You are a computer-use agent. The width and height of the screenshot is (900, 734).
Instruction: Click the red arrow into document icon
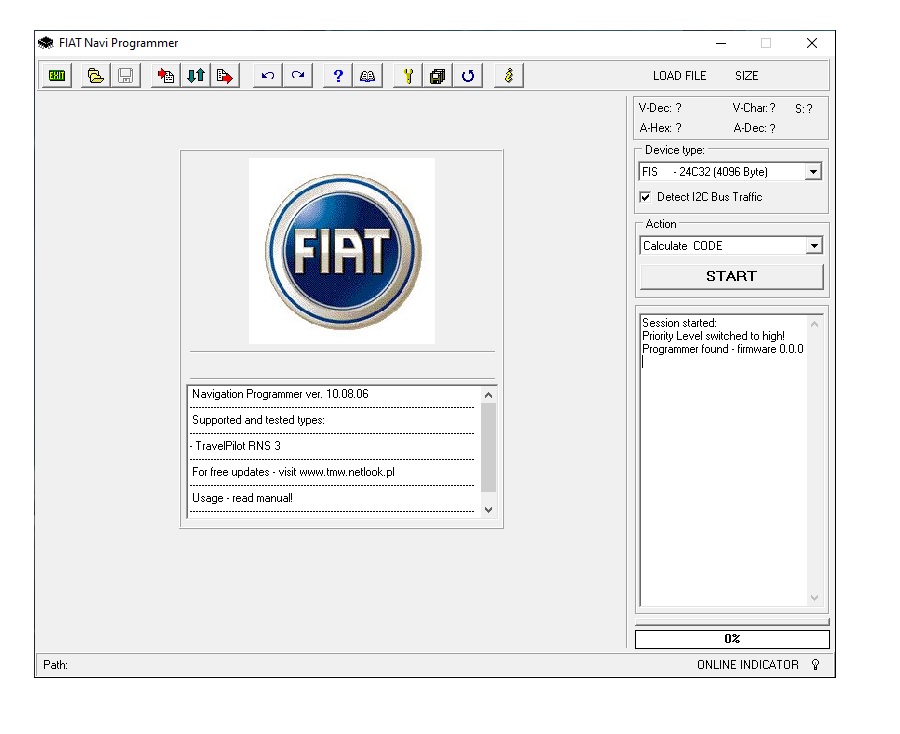point(166,76)
